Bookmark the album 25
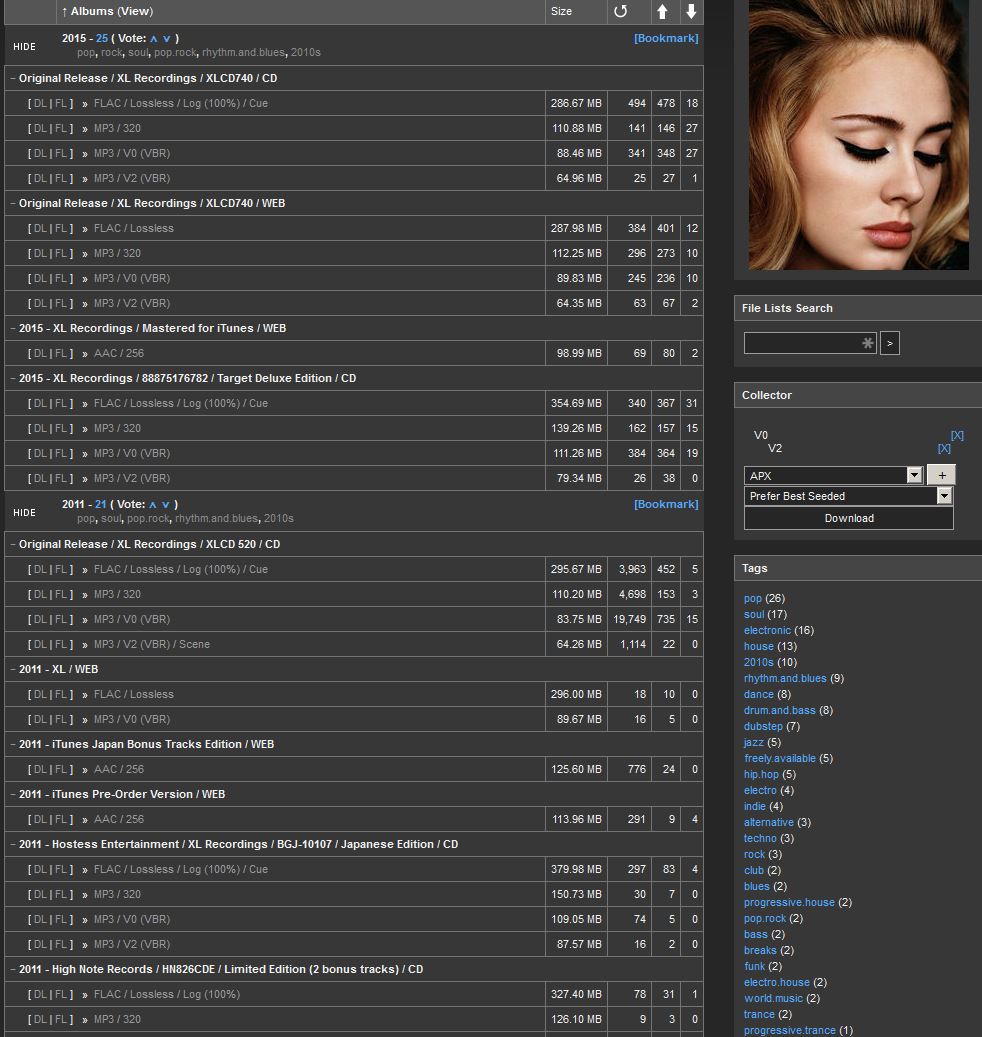This screenshot has height=1037, width=982. click(x=666, y=38)
